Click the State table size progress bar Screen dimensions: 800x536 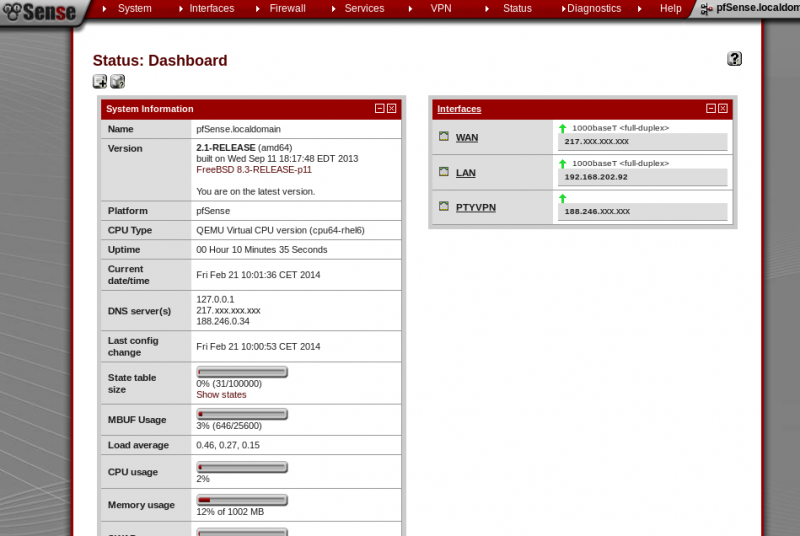(x=242, y=372)
